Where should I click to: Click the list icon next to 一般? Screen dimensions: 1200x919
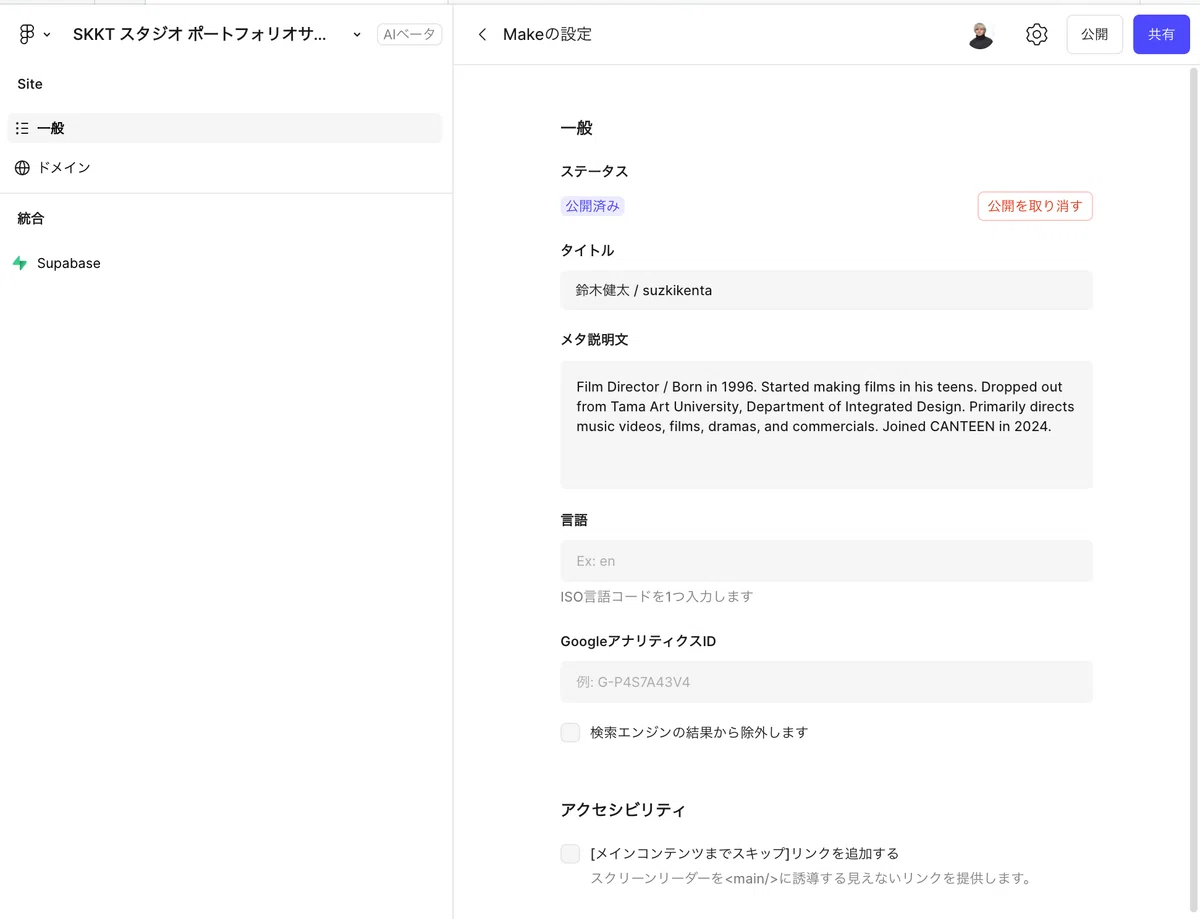pyautogui.click(x=22, y=128)
